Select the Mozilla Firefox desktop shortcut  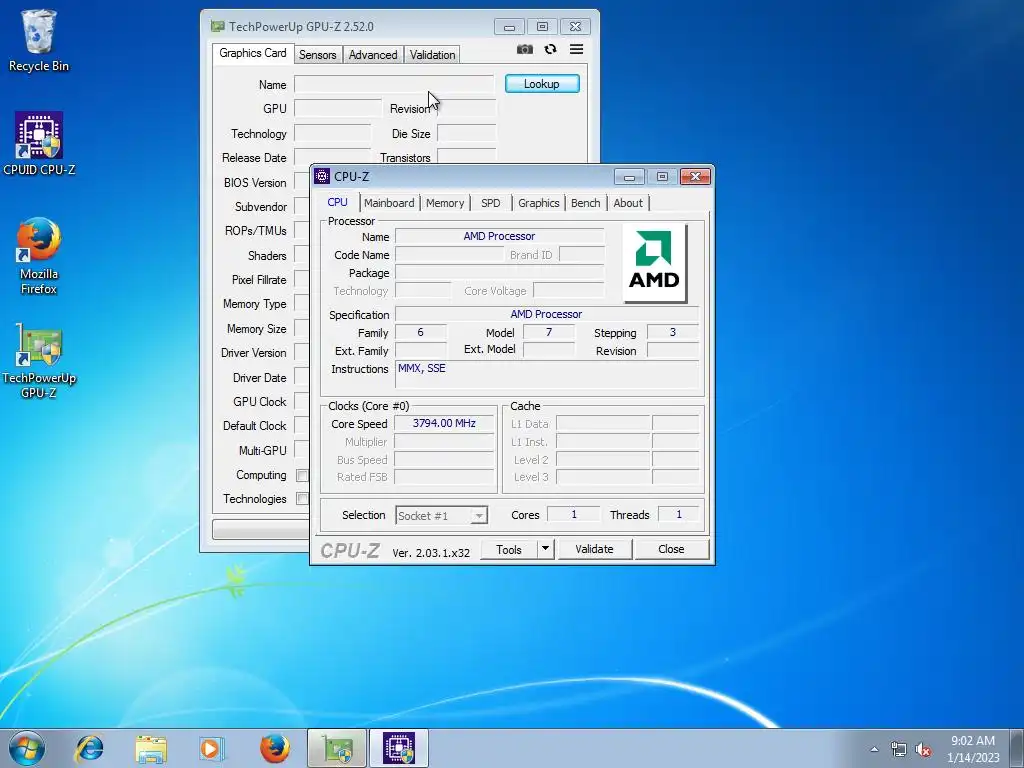pos(39,256)
